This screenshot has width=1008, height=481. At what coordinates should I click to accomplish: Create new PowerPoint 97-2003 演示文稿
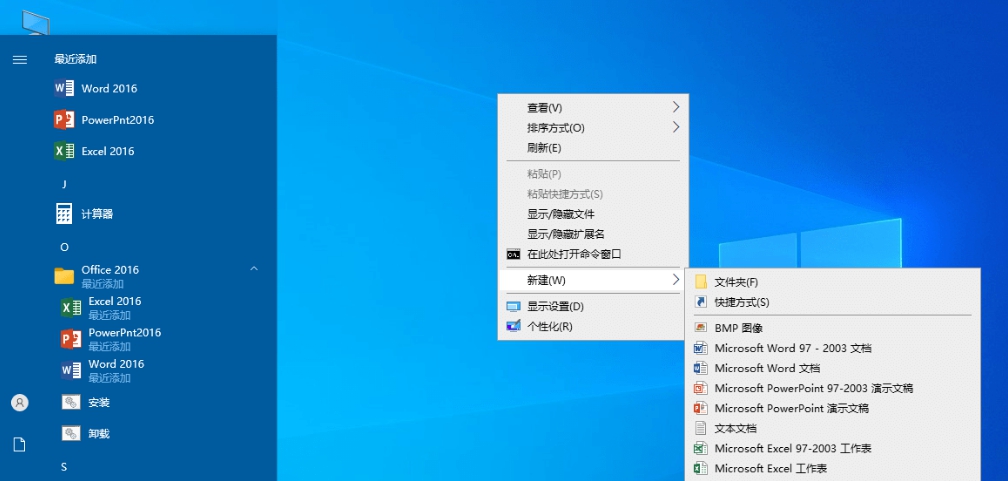tap(833, 388)
